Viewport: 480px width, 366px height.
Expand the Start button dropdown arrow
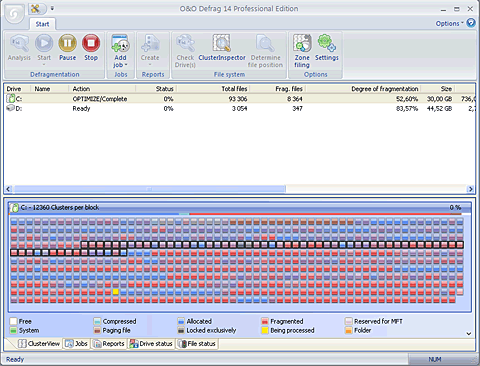(44, 65)
